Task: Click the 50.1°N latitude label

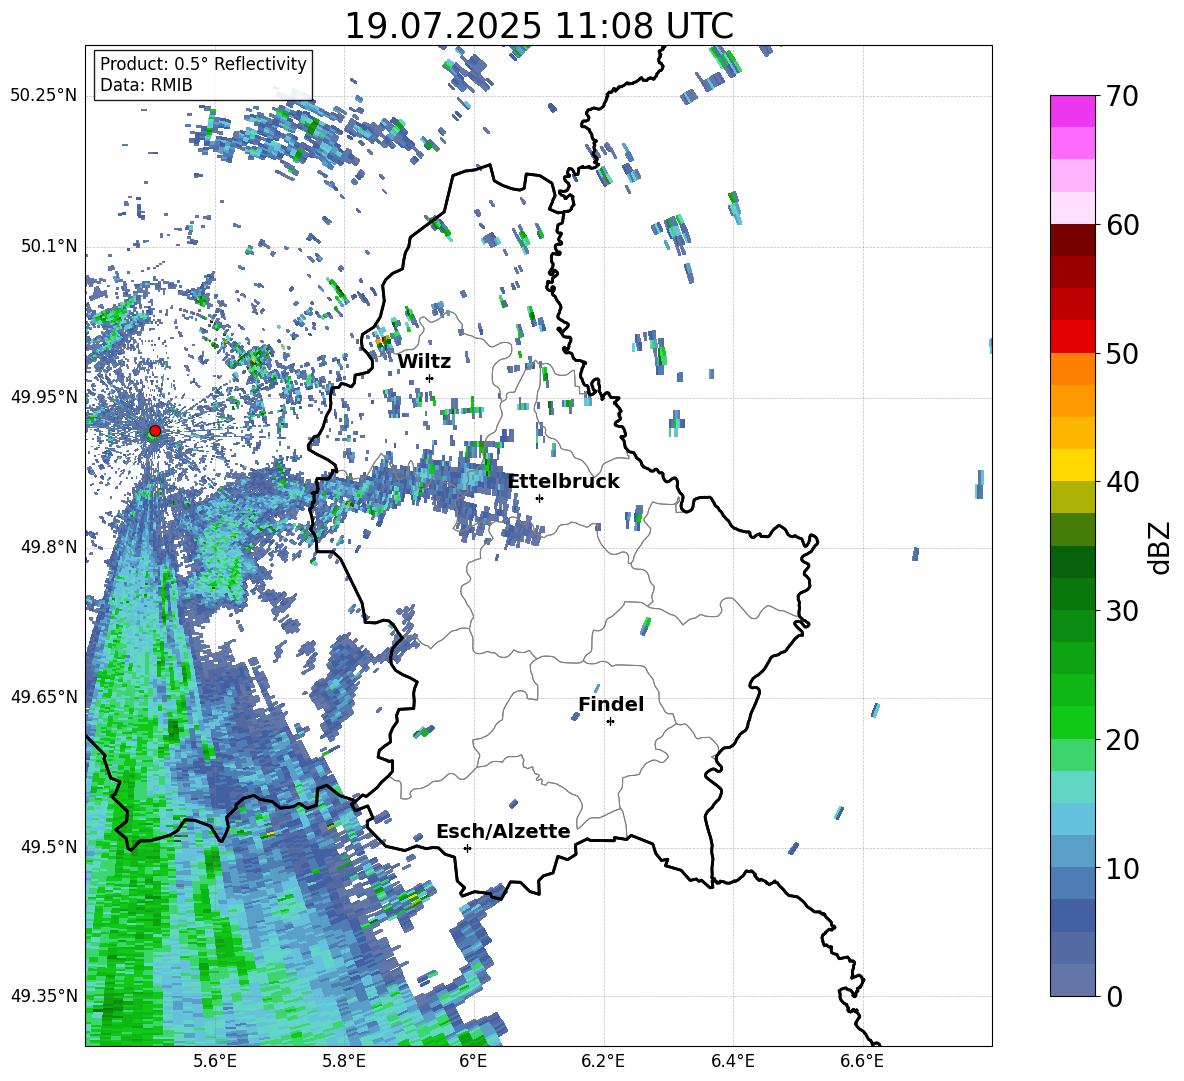Action: click(x=50, y=247)
